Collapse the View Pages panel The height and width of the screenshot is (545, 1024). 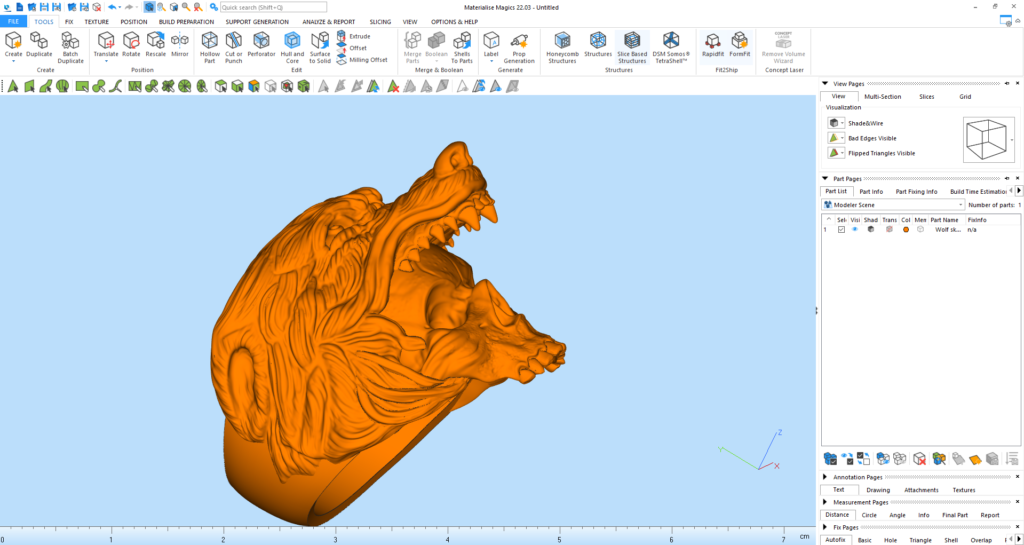pyautogui.click(x=825, y=84)
